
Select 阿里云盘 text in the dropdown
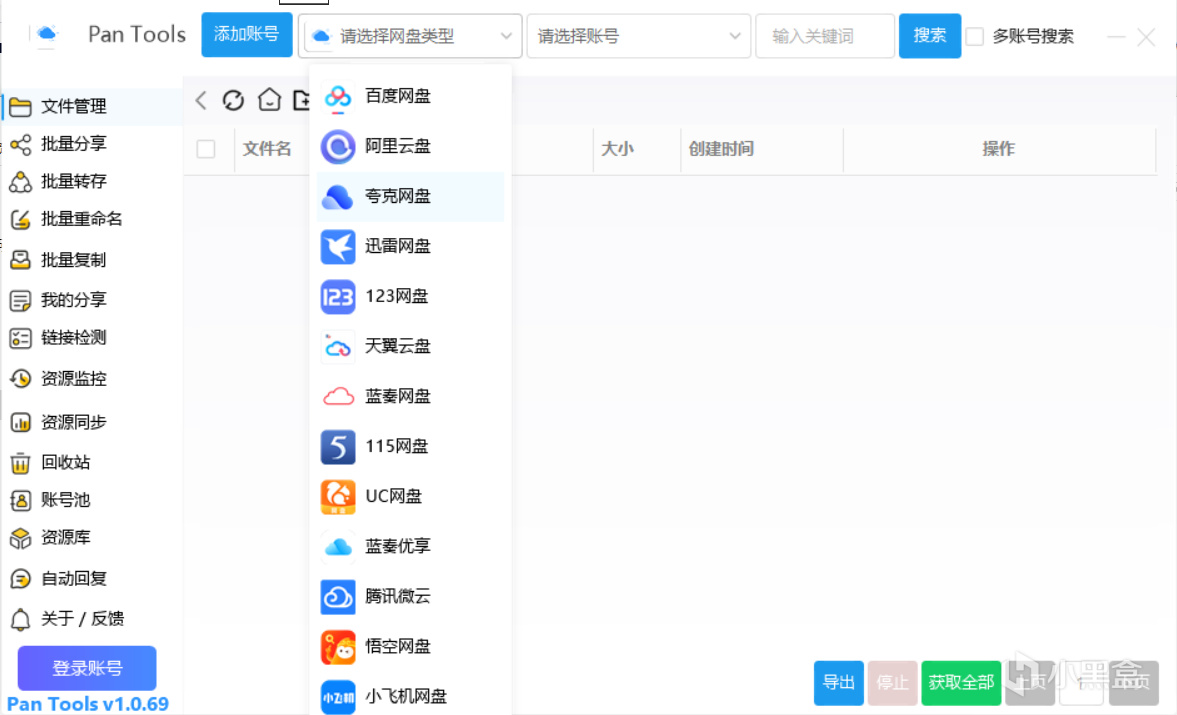(398, 146)
